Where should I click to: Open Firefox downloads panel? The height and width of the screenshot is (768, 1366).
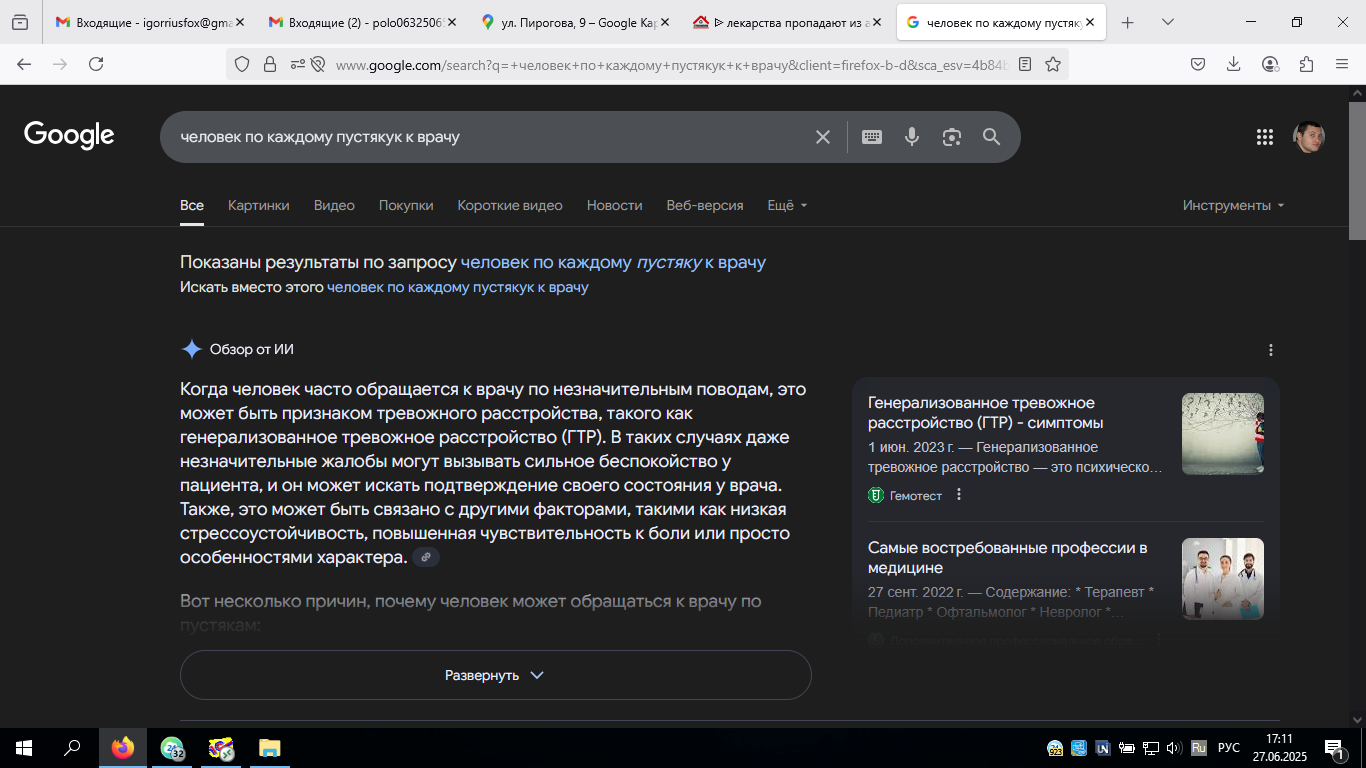click(x=1234, y=64)
